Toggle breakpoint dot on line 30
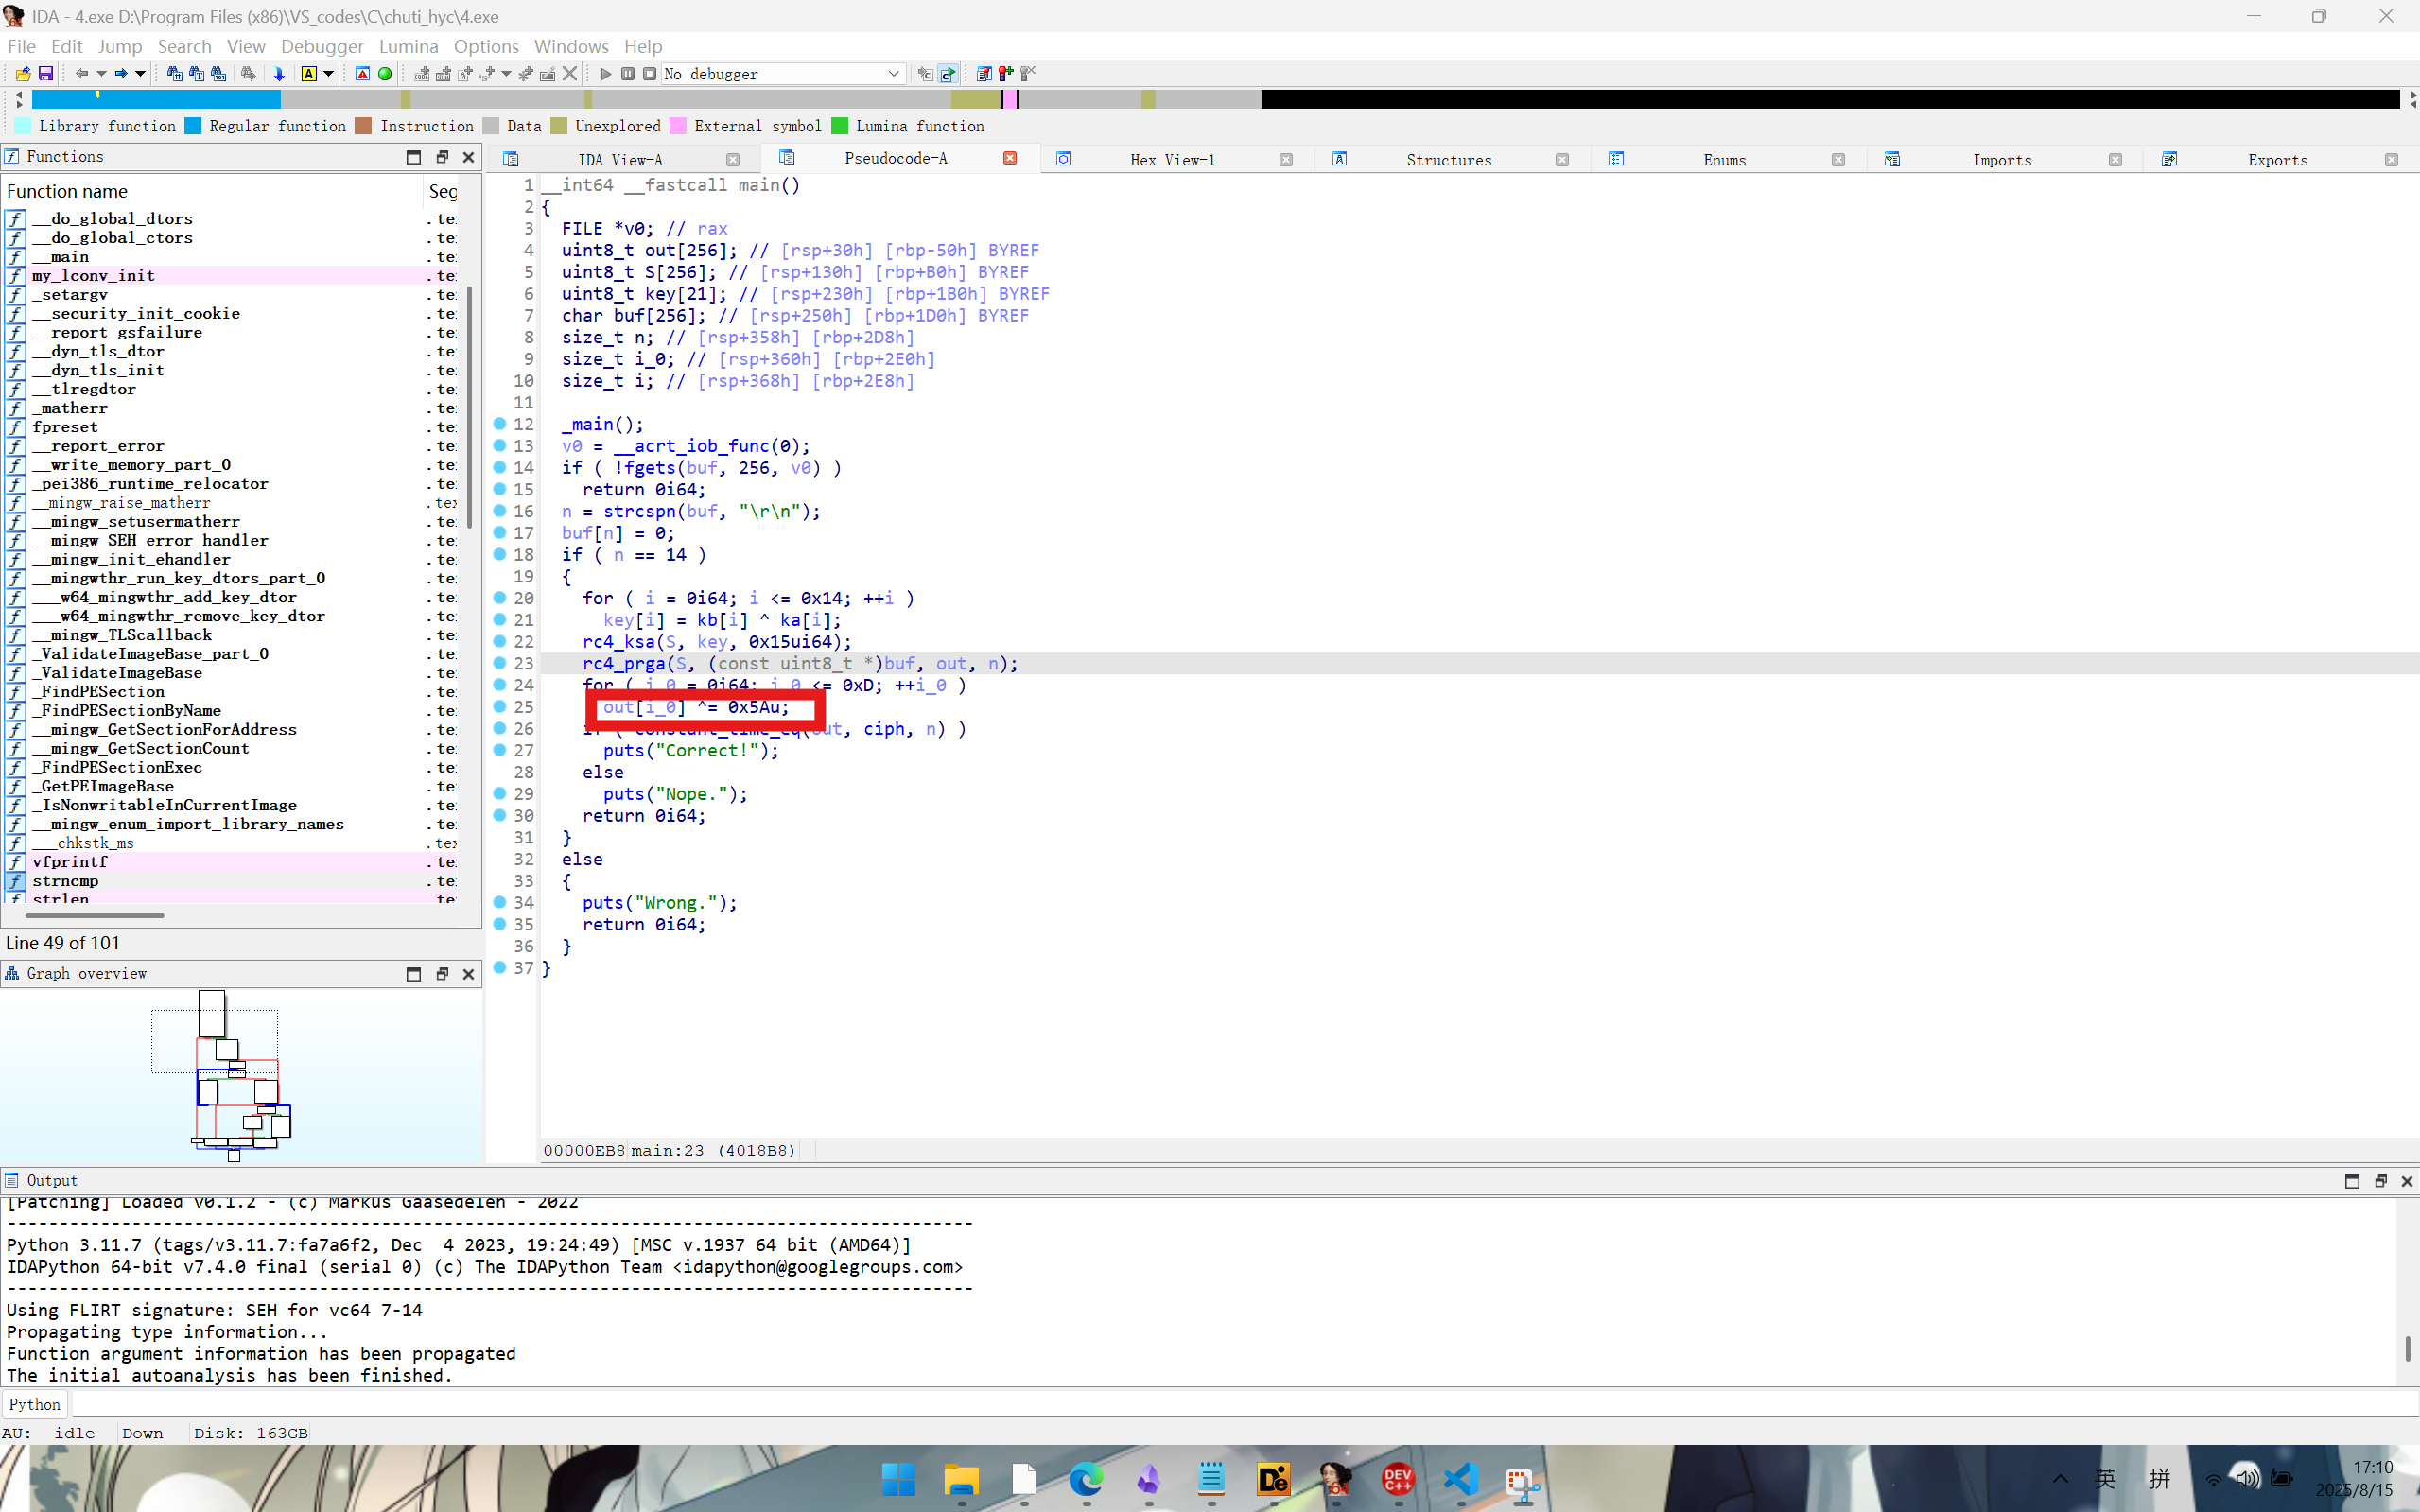This screenshot has height=1512, width=2420. coord(500,816)
